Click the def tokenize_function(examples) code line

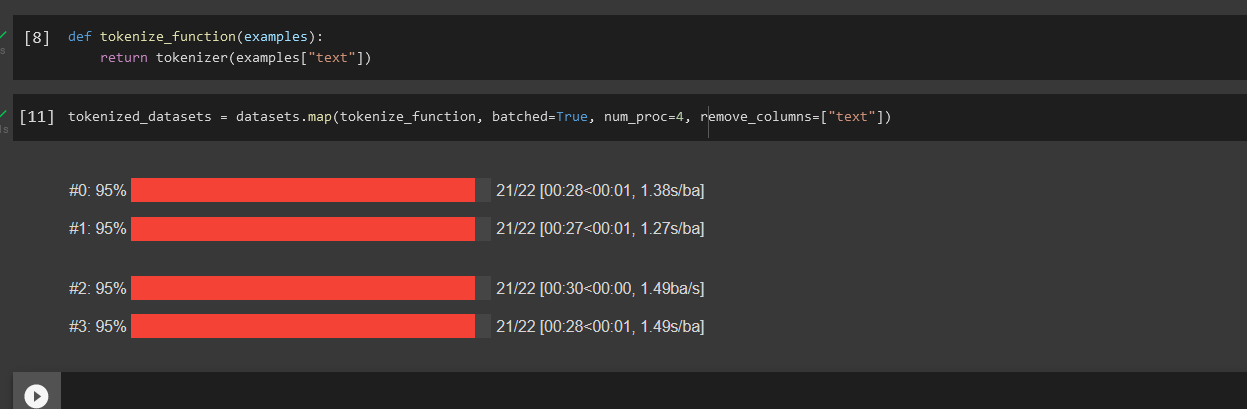coord(195,37)
